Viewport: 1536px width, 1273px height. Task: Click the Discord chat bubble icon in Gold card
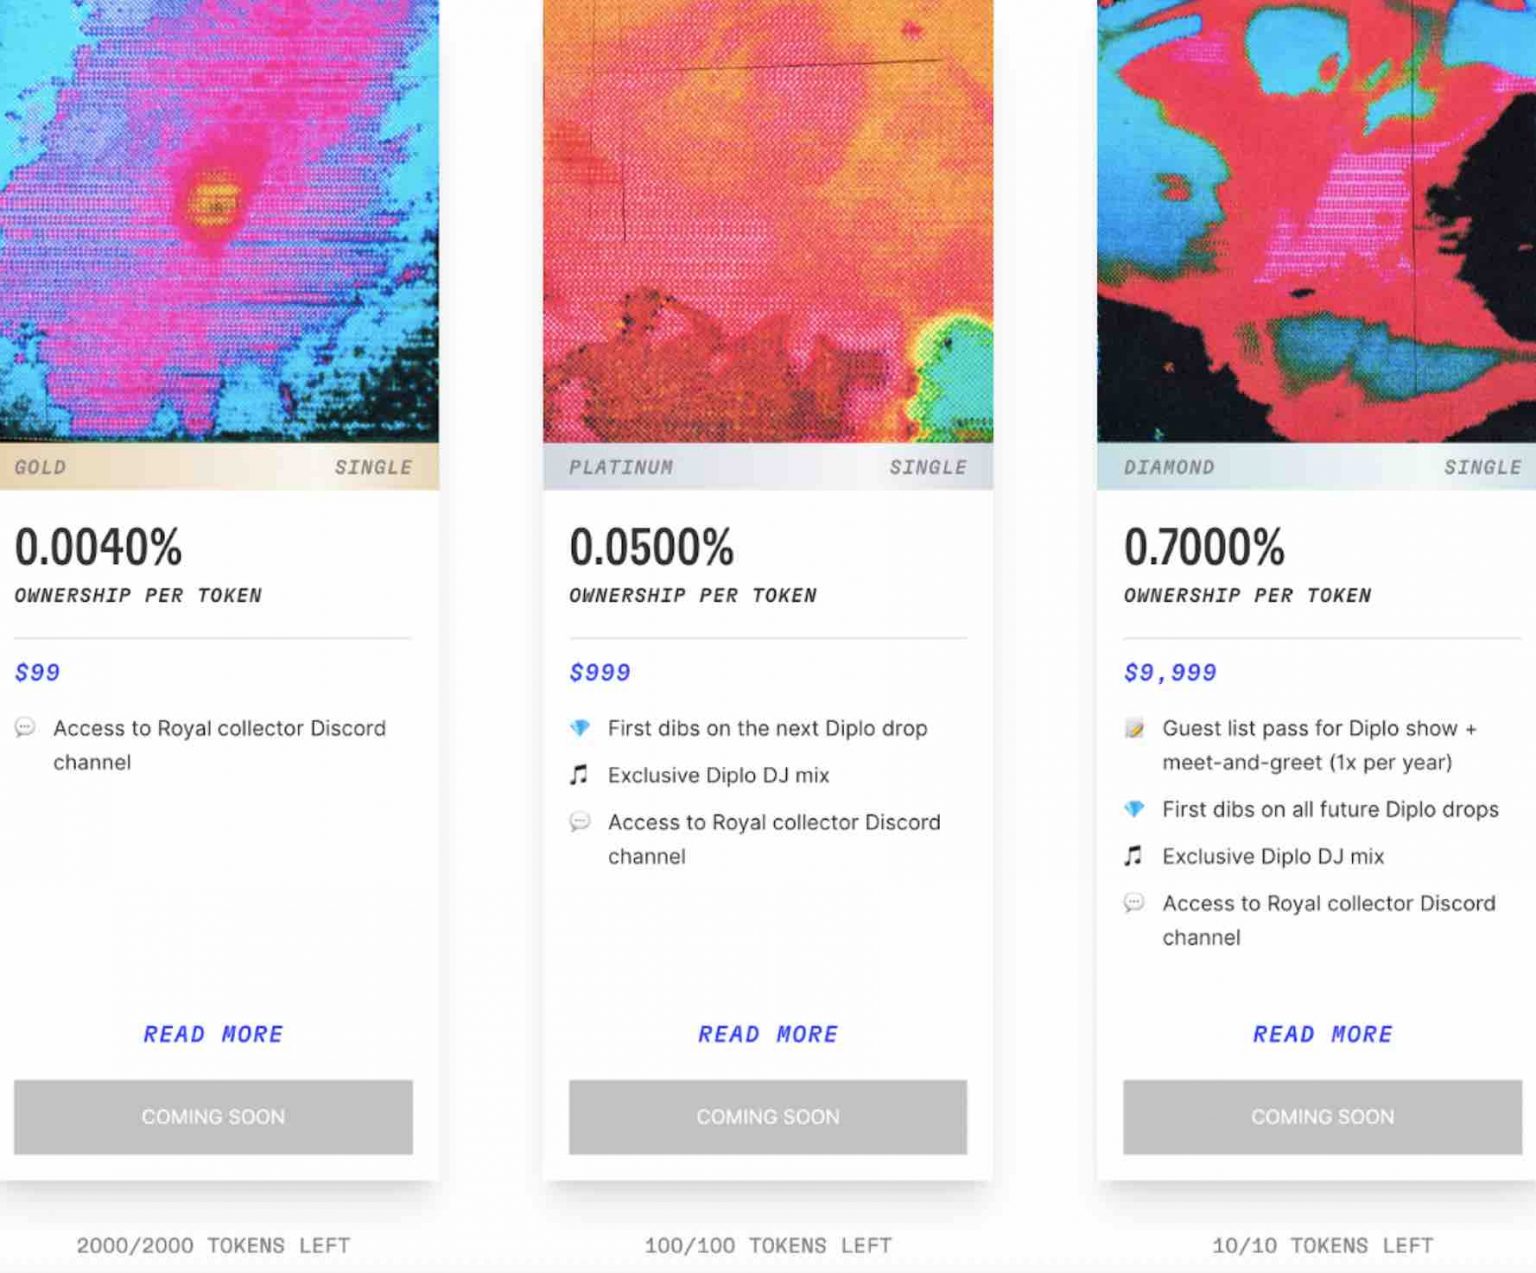point(25,728)
